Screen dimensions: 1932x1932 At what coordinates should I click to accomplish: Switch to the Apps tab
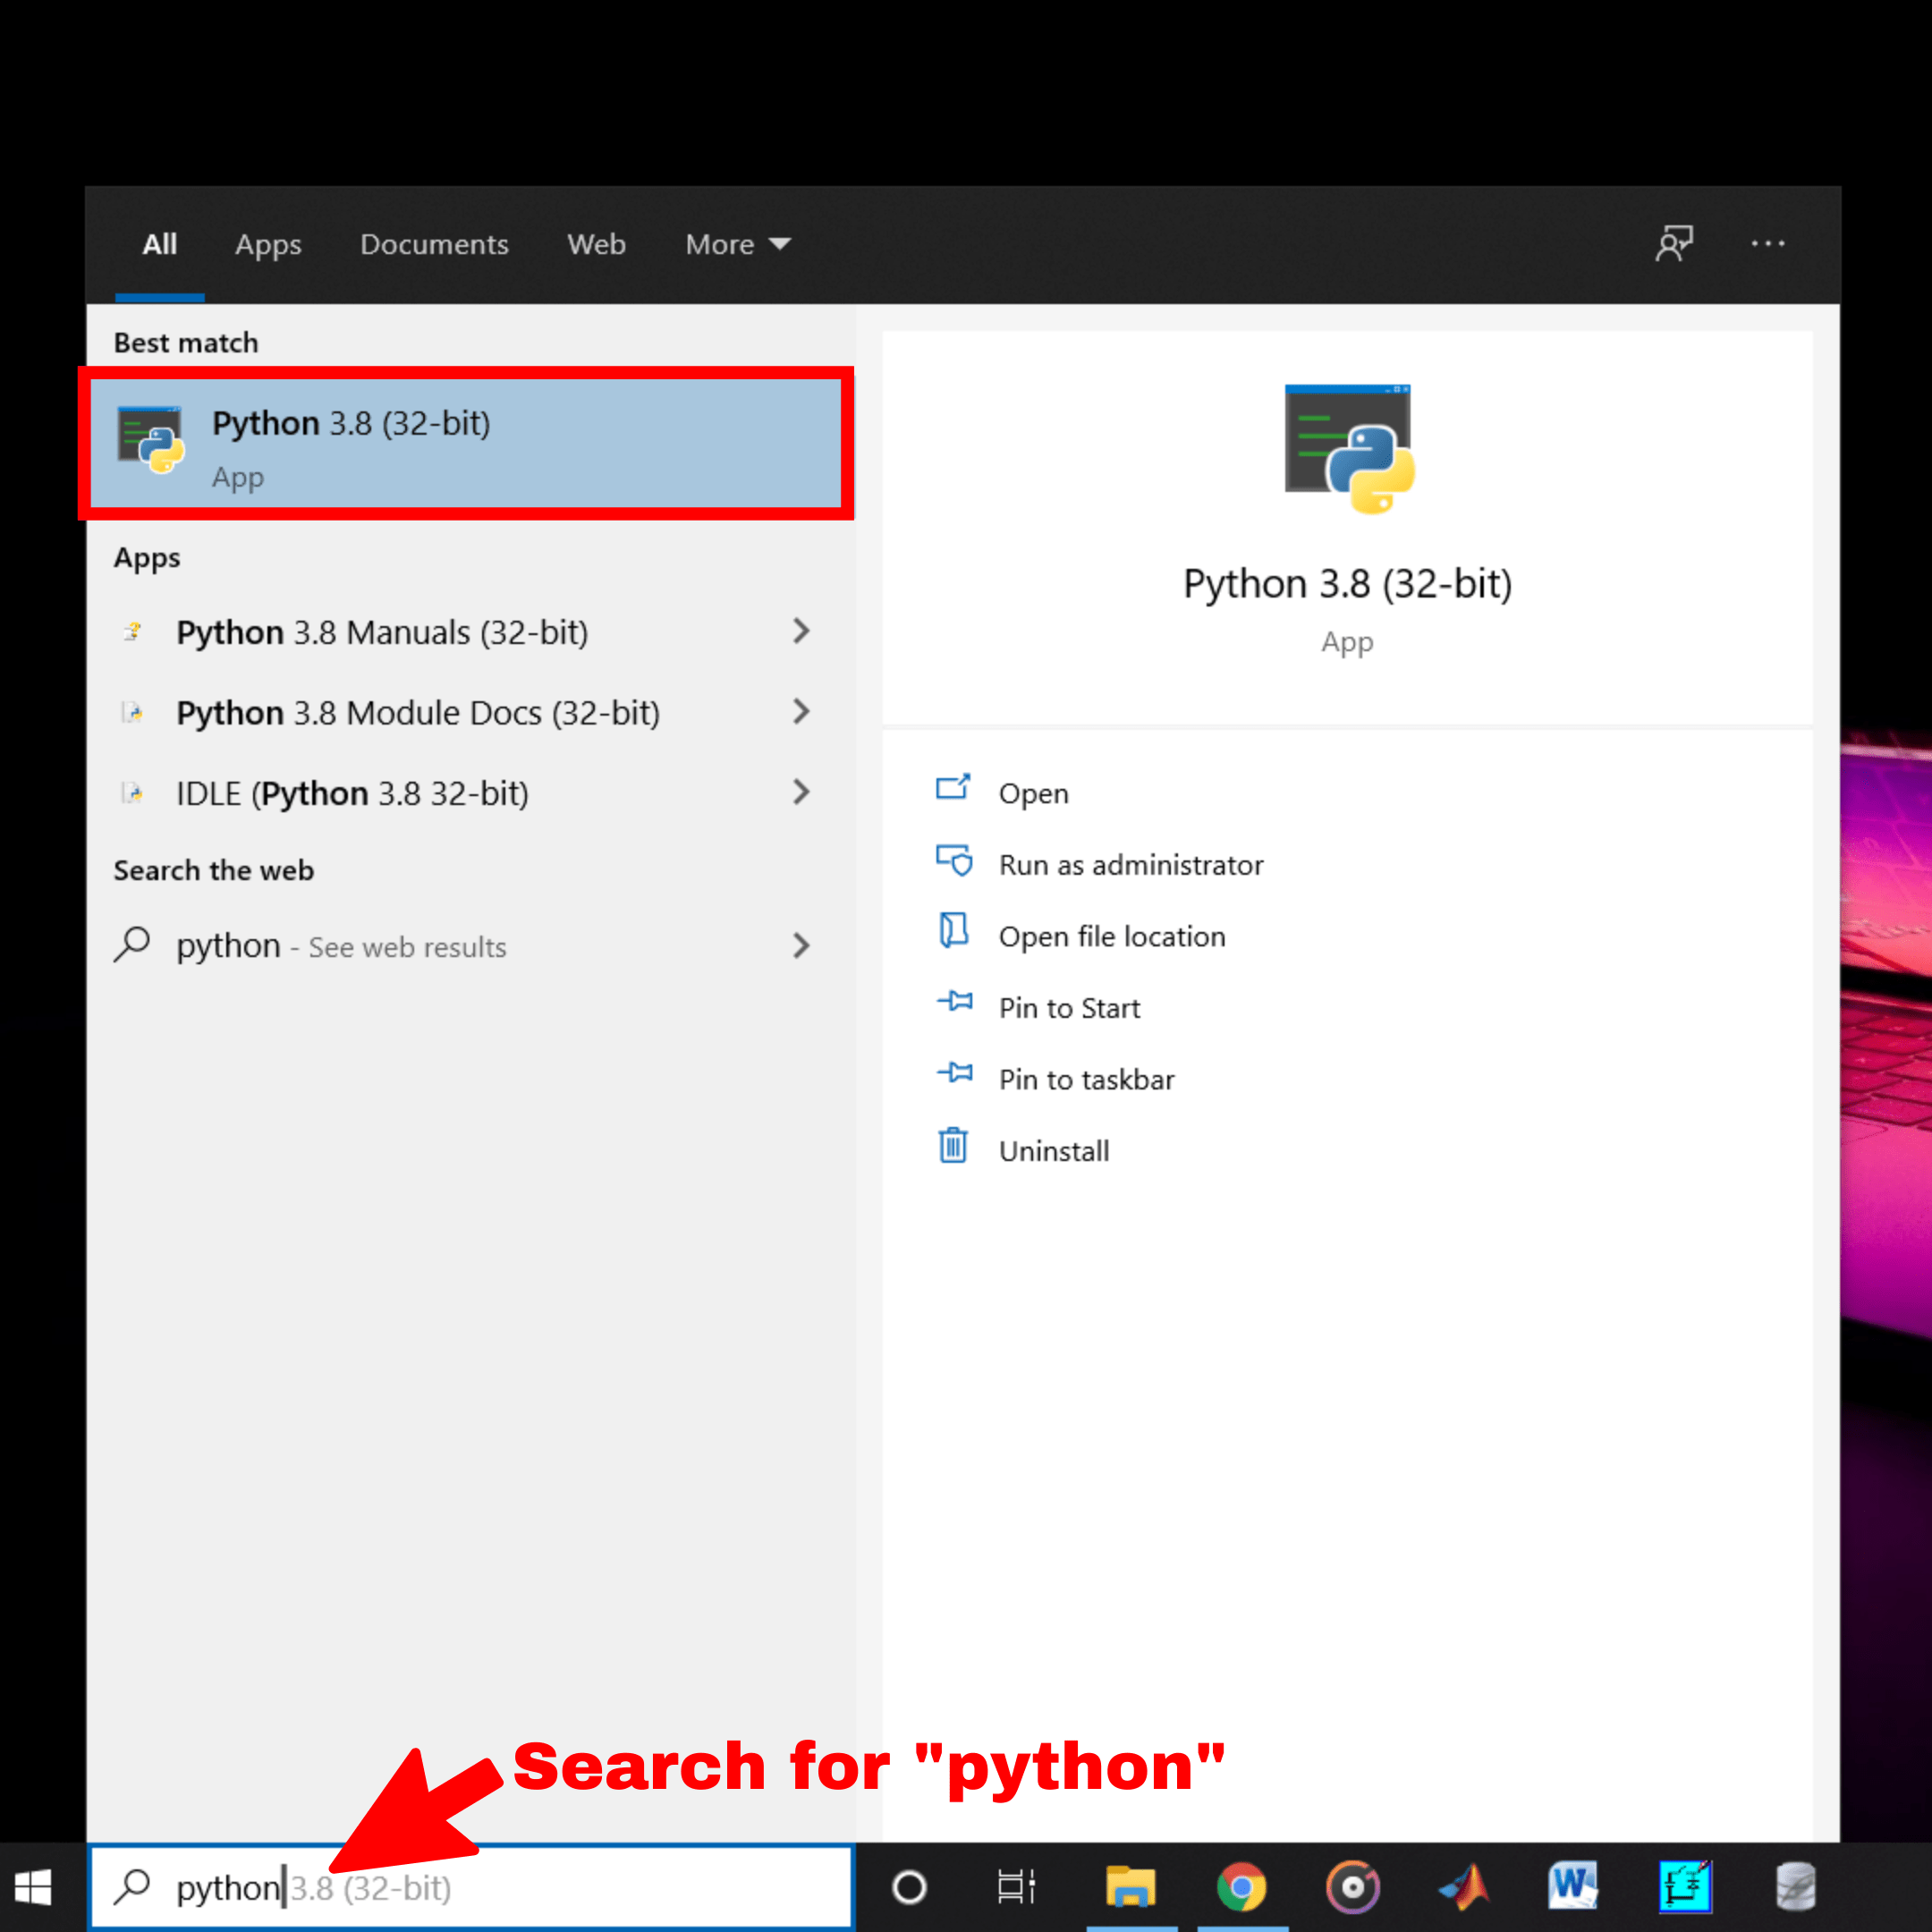tap(268, 244)
